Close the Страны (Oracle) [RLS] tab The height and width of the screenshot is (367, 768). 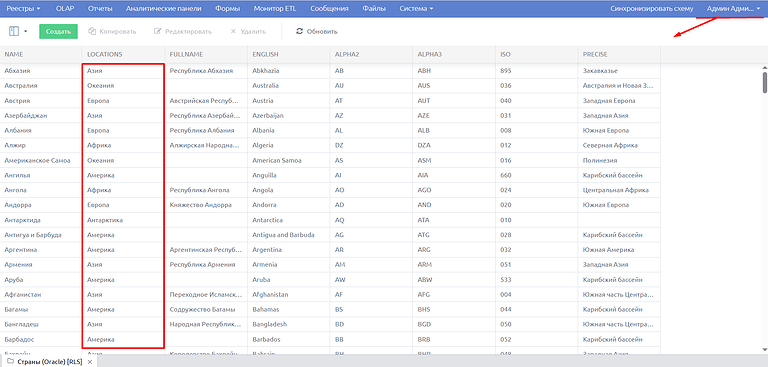tap(90, 362)
